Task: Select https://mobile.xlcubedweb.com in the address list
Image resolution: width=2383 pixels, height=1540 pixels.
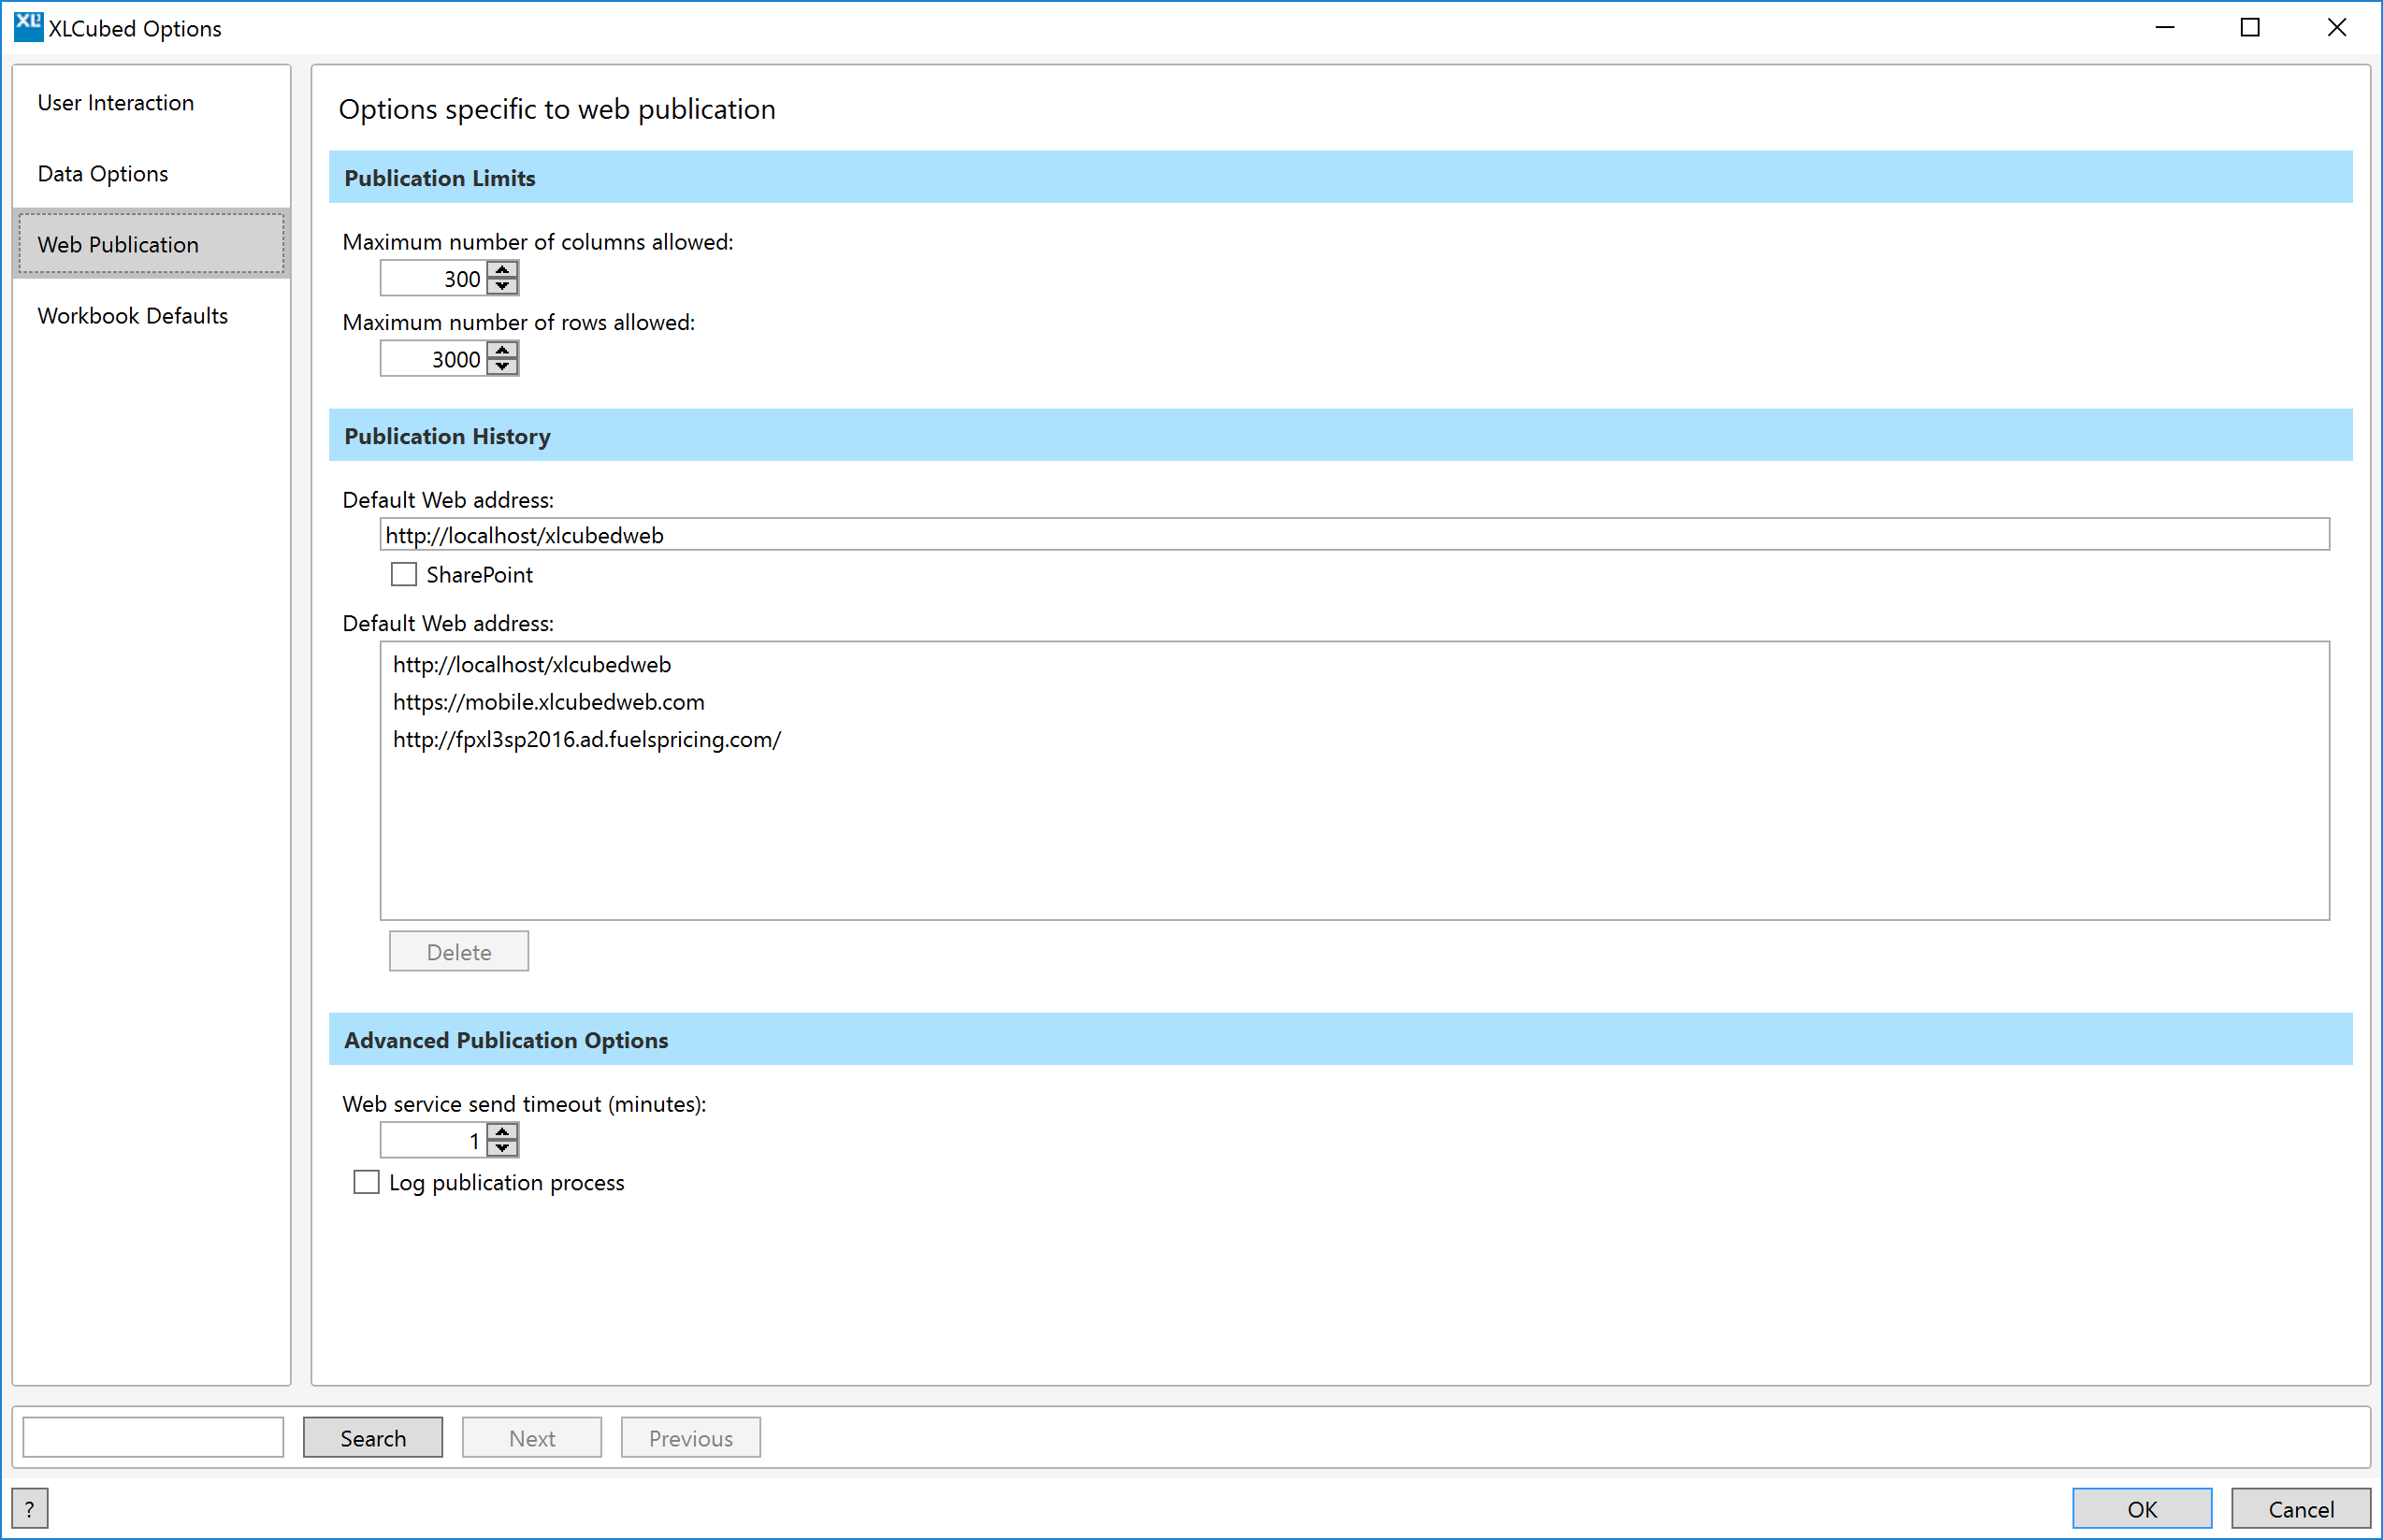Action: click(1354, 702)
